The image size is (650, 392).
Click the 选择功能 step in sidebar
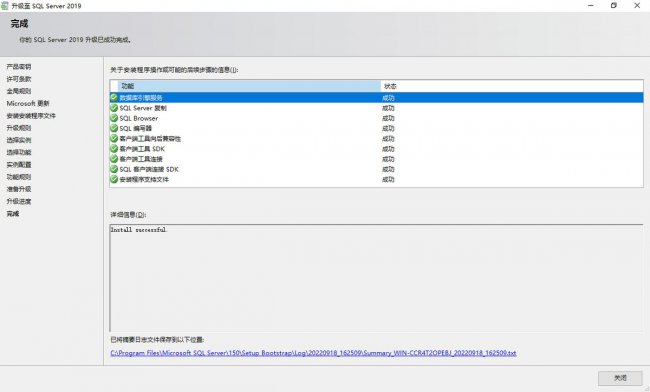pyautogui.click(x=19, y=152)
